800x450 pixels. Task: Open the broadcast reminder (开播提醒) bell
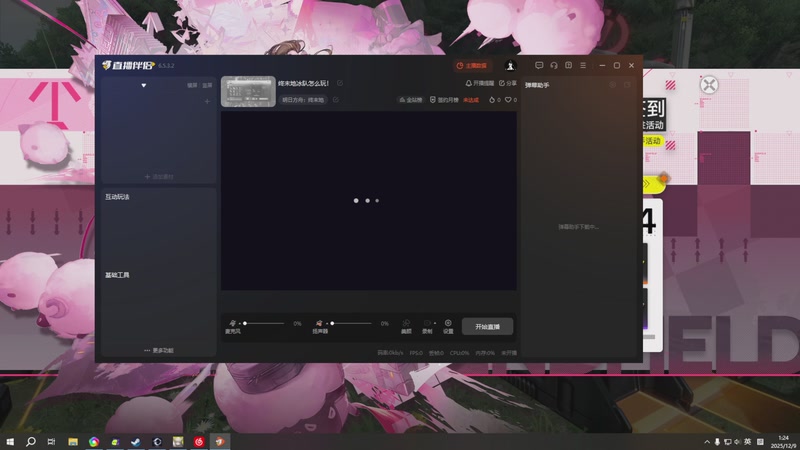tap(479, 83)
